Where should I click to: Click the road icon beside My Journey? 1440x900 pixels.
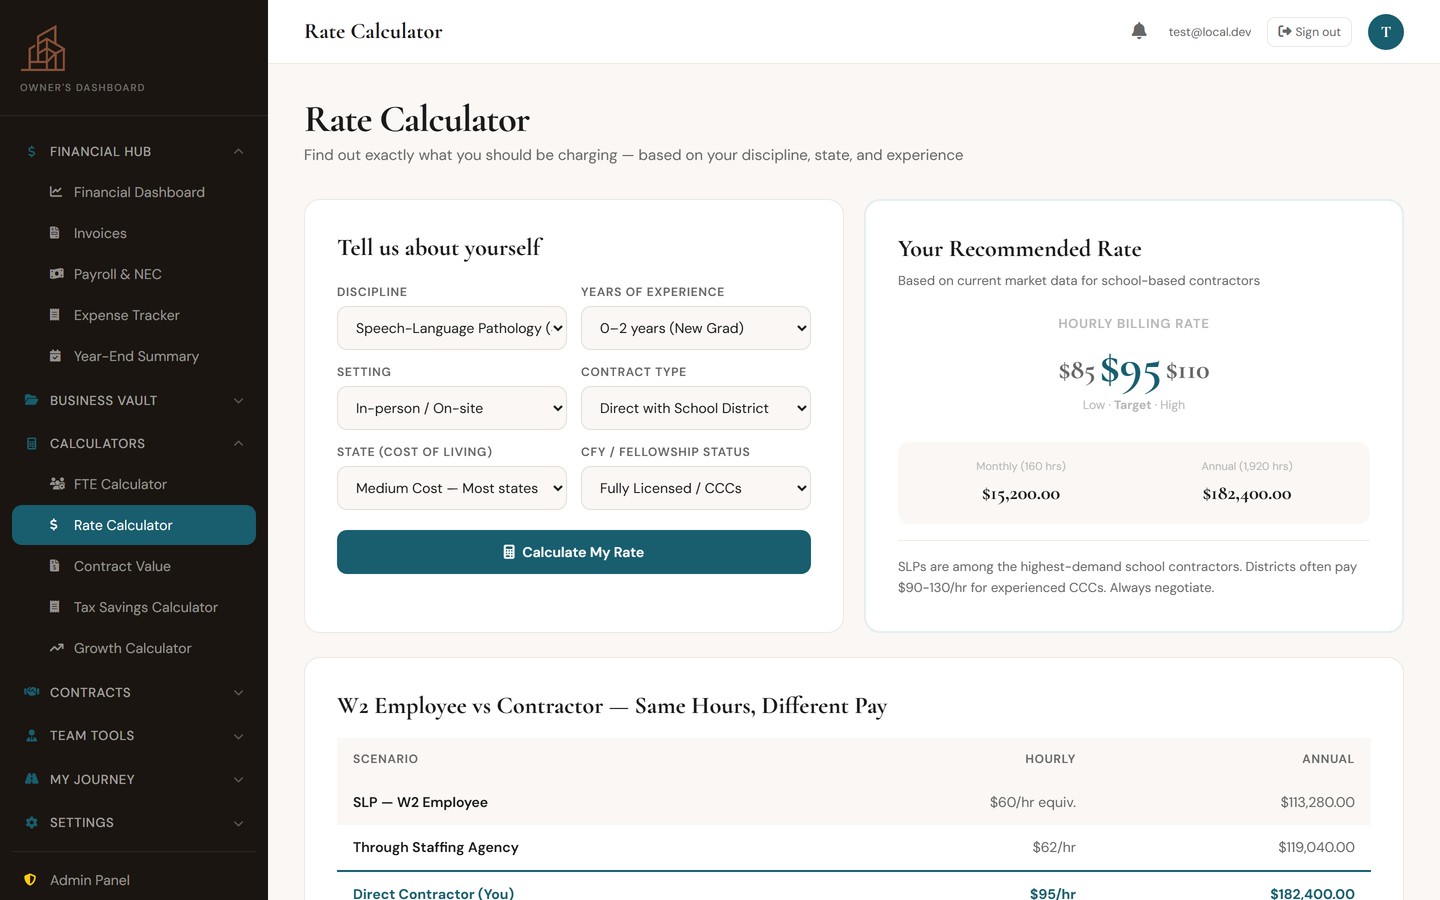[x=31, y=779]
